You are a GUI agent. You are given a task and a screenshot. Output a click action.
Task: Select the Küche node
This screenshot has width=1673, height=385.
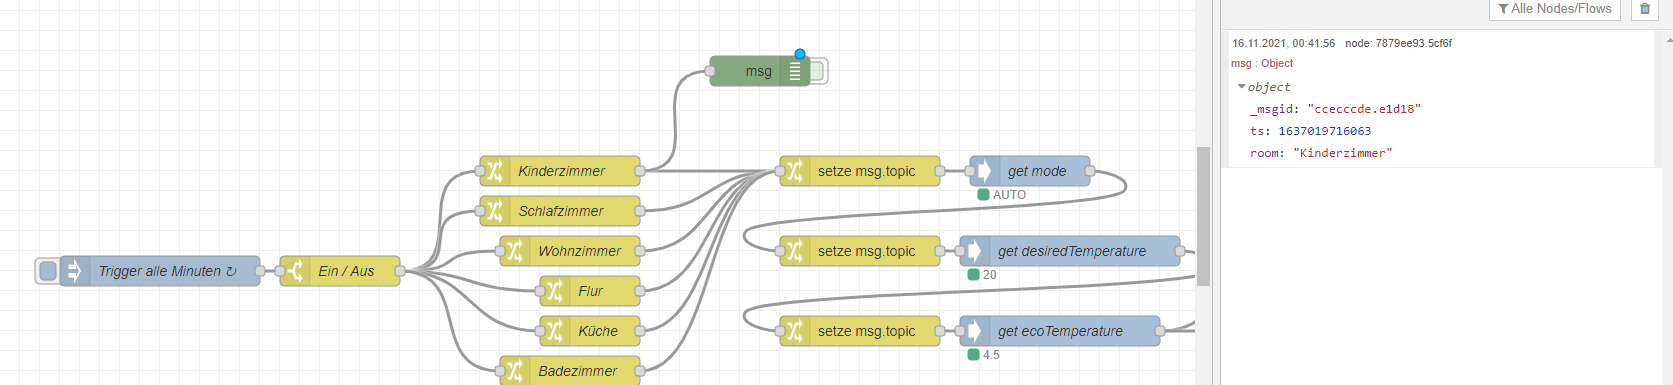coord(590,331)
